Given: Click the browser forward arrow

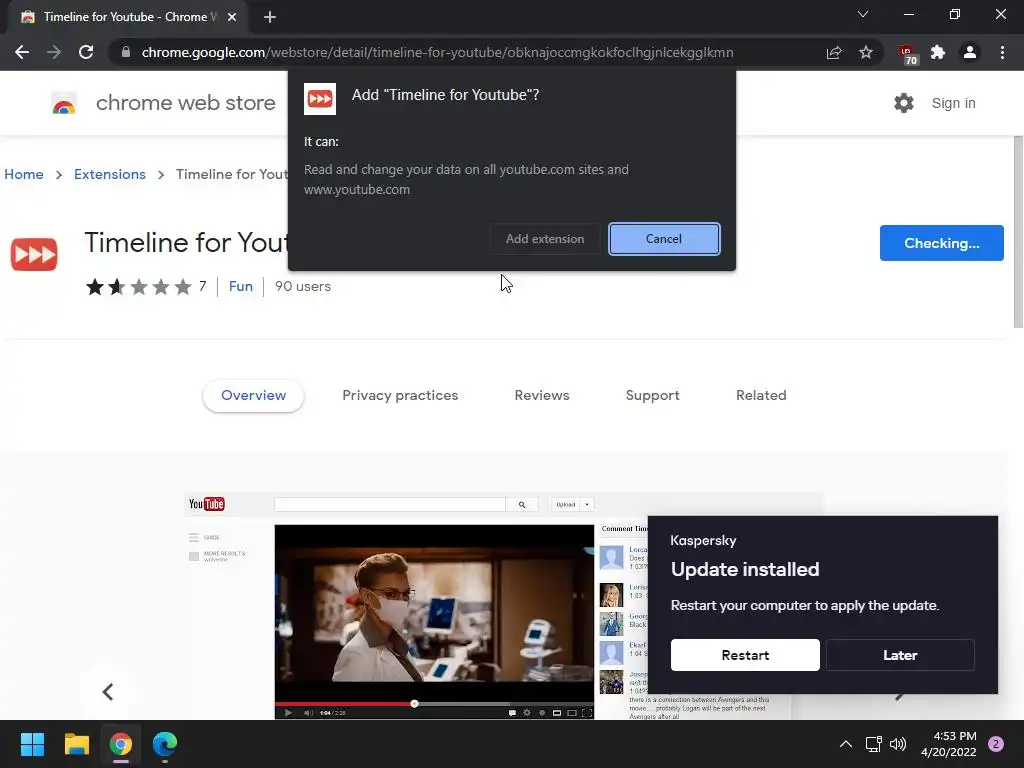Looking at the screenshot, I should (54, 52).
